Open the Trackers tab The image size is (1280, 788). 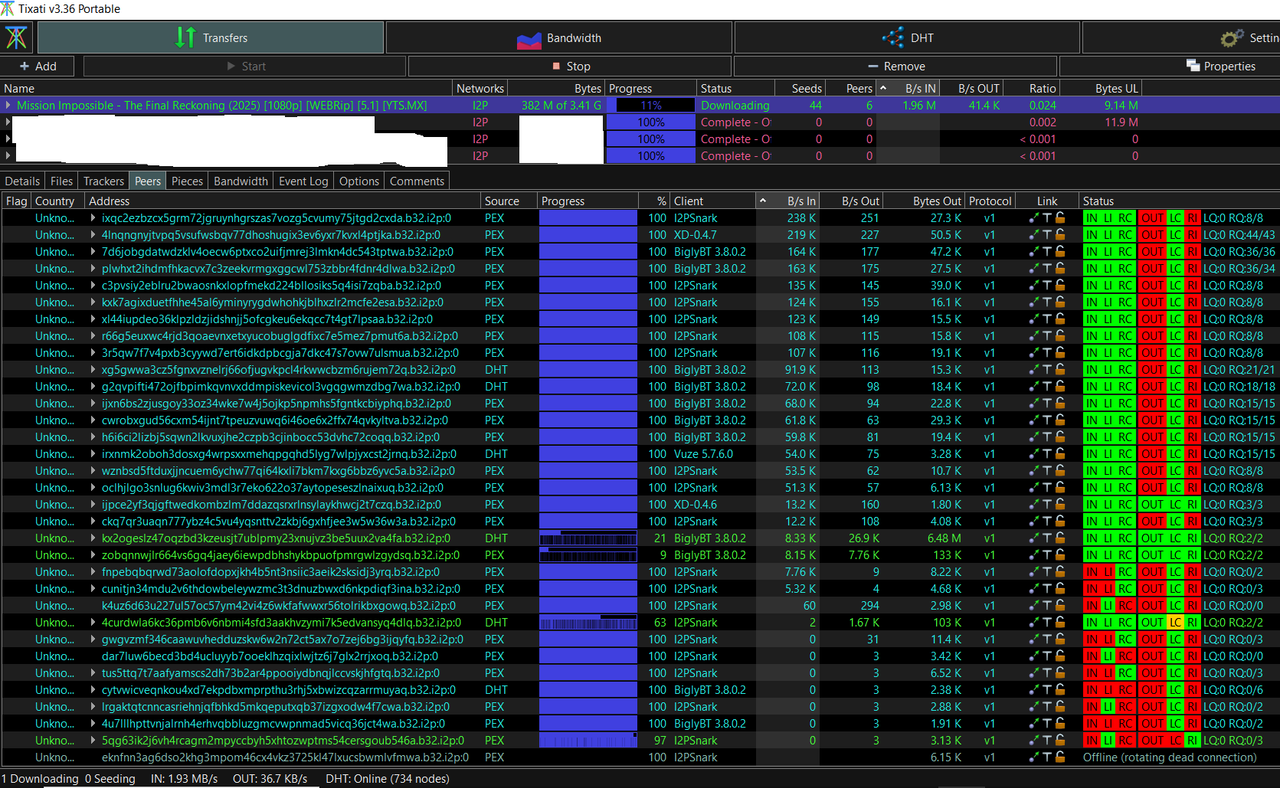click(103, 181)
